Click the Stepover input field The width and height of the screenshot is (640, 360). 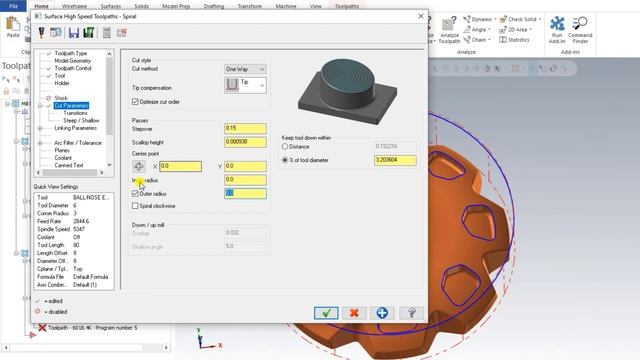click(245, 129)
